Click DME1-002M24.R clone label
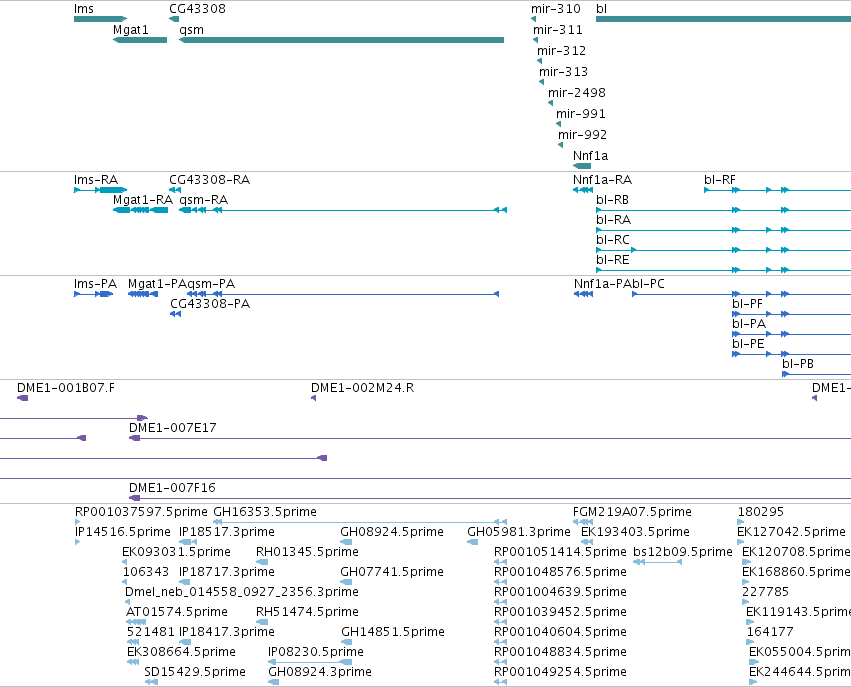This screenshot has height=687, width=851. click(x=362, y=388)
